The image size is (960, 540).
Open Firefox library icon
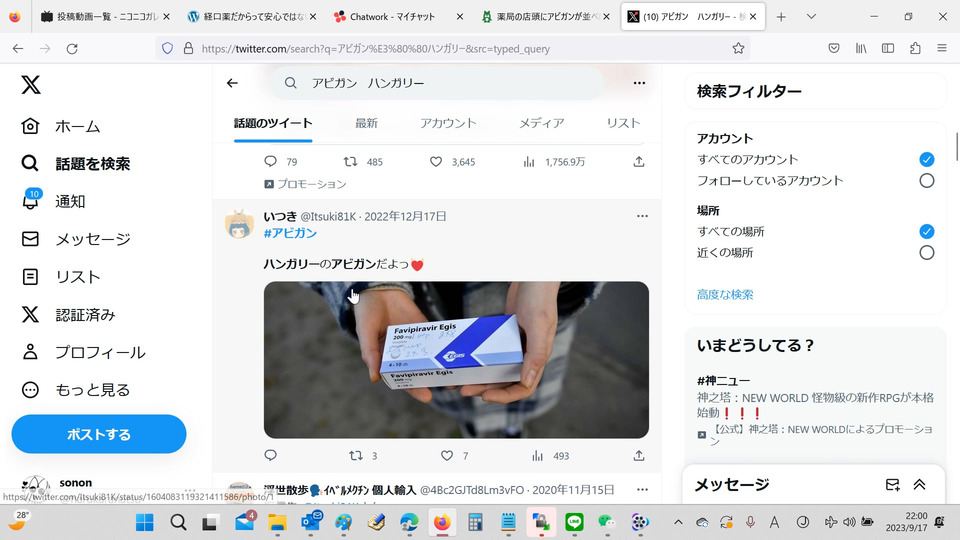coord(861,48)
